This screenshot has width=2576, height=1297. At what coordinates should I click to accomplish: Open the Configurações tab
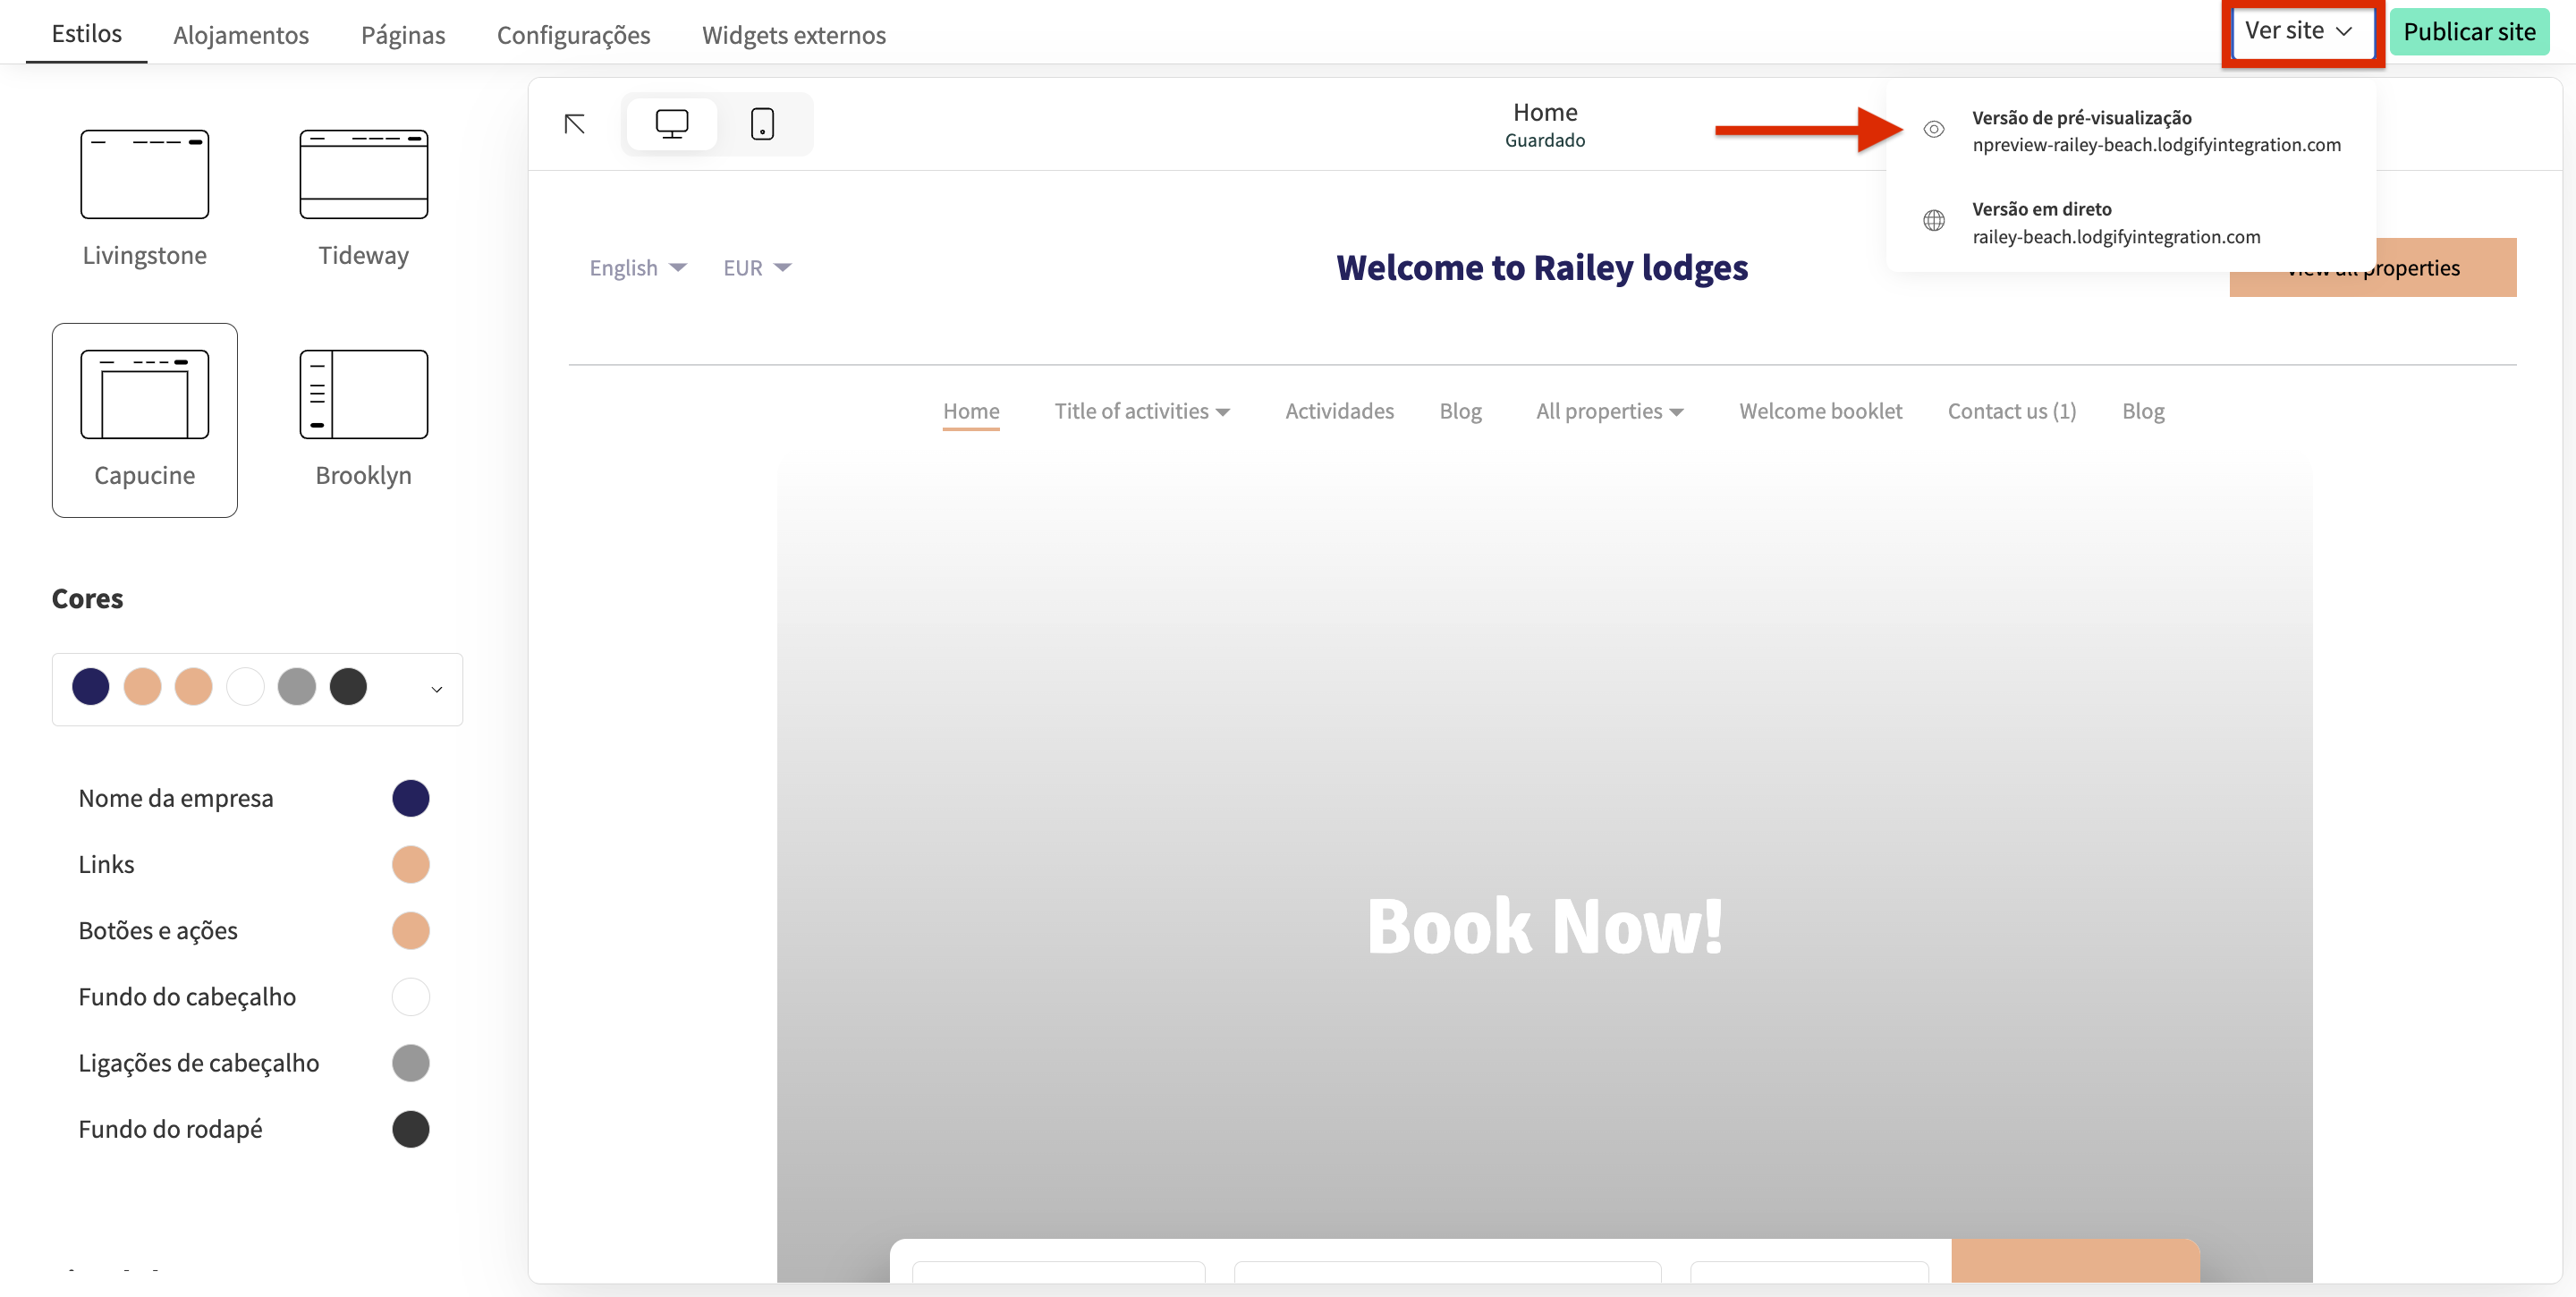click(573, 35)
